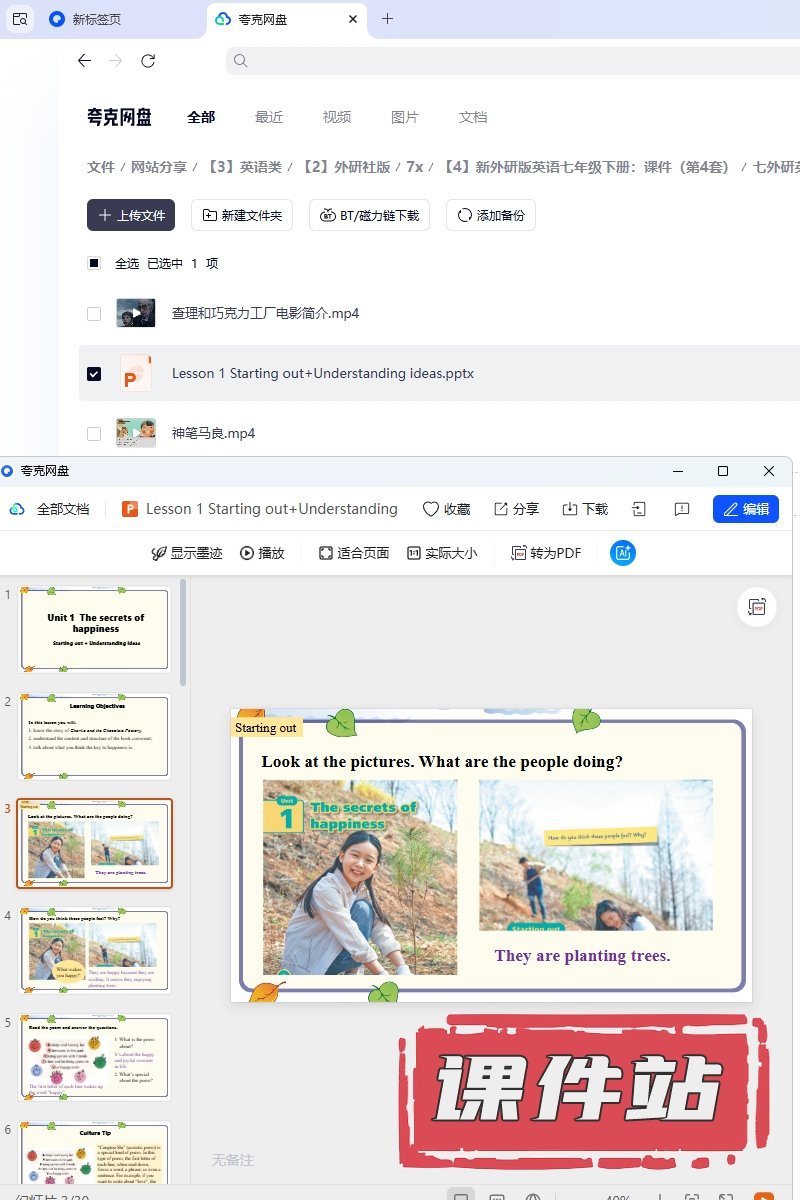Screen dimensions: 800x1200
Task: Click the AI assistant icon in toolbar
Action: pos(623,553)
